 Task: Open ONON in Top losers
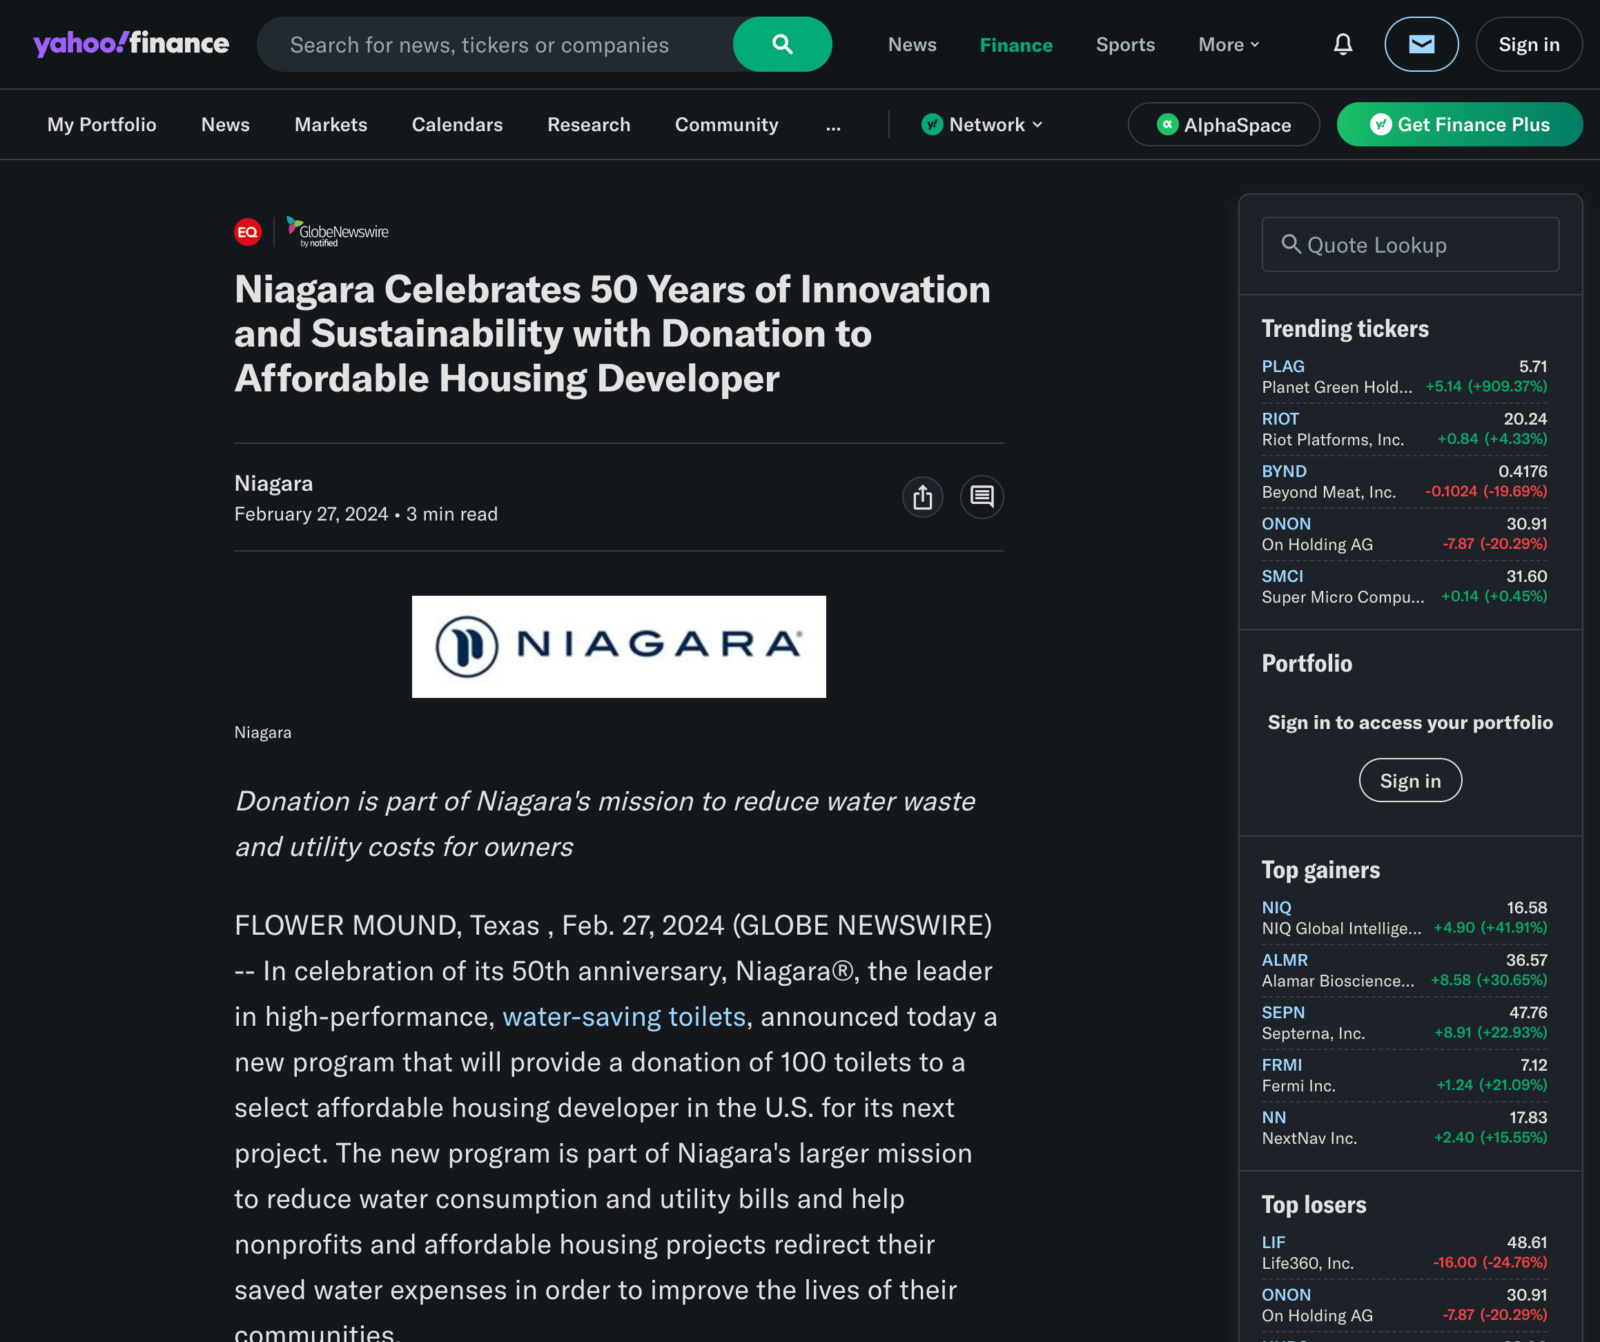(1286, 1294)
